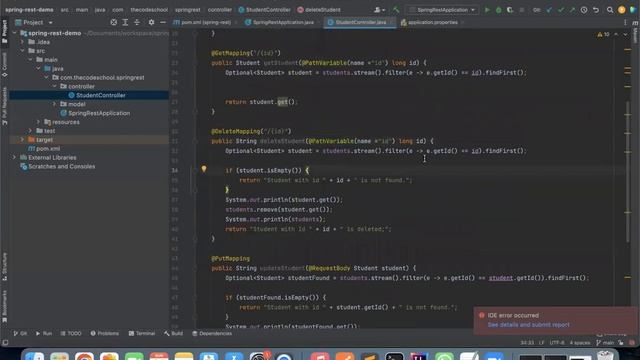Collapse all nodes icon in Project panel

pos(137,22)
